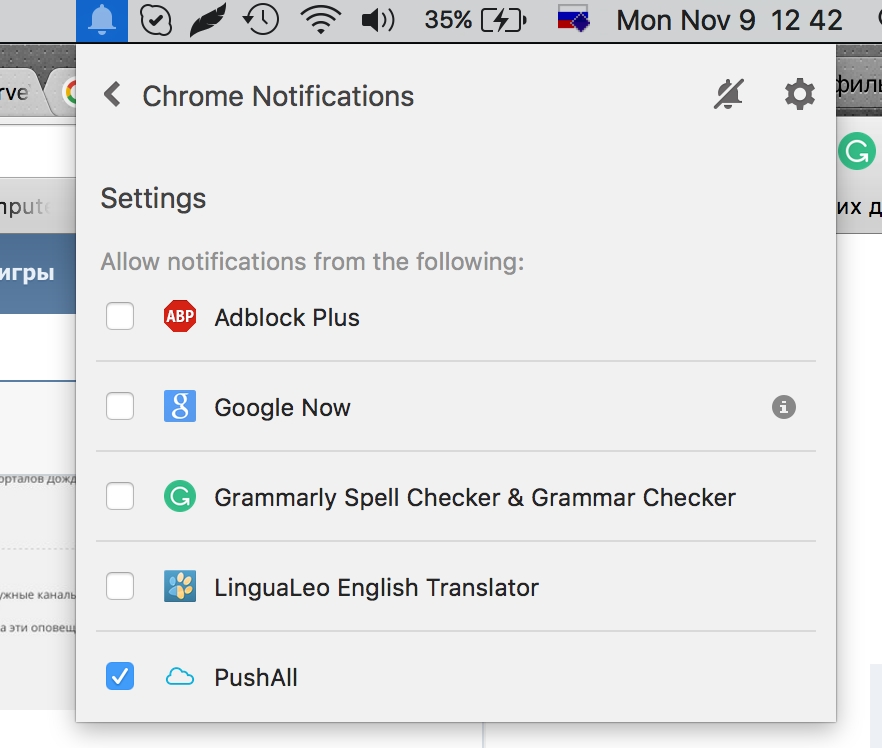882x748 pixels.
Task: Click "Allow notifications from the following:" text
Action: tap(312, 262)
